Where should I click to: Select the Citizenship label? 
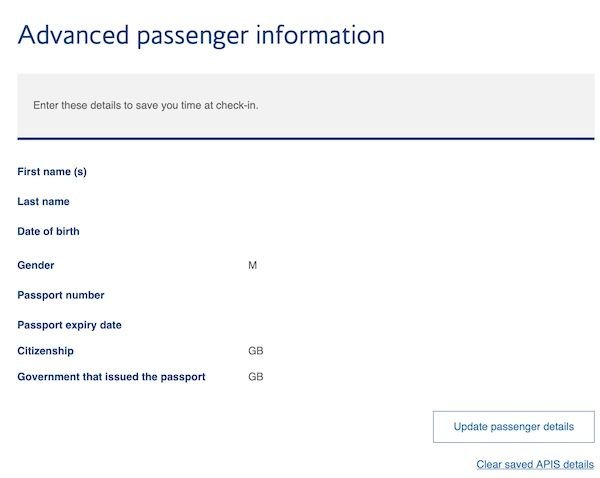(46, 351)
